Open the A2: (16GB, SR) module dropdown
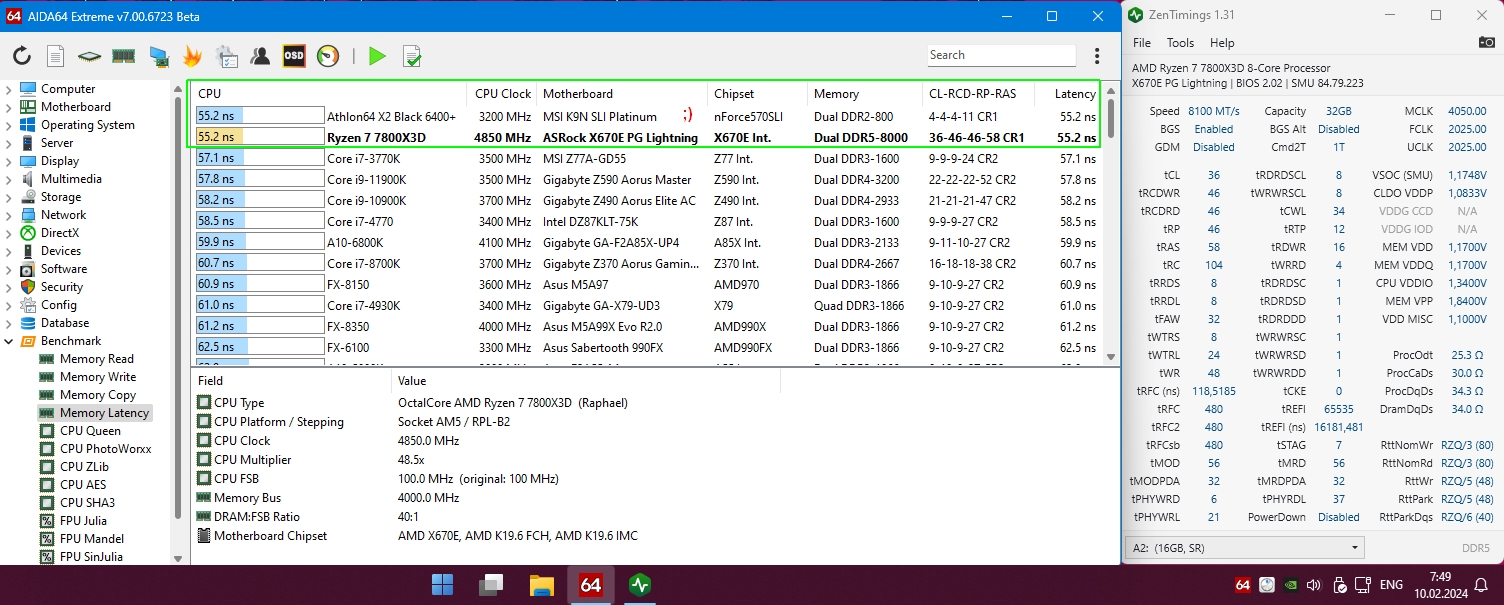1504x605 pixels. pyautogui.click(x=1245, y=548)
